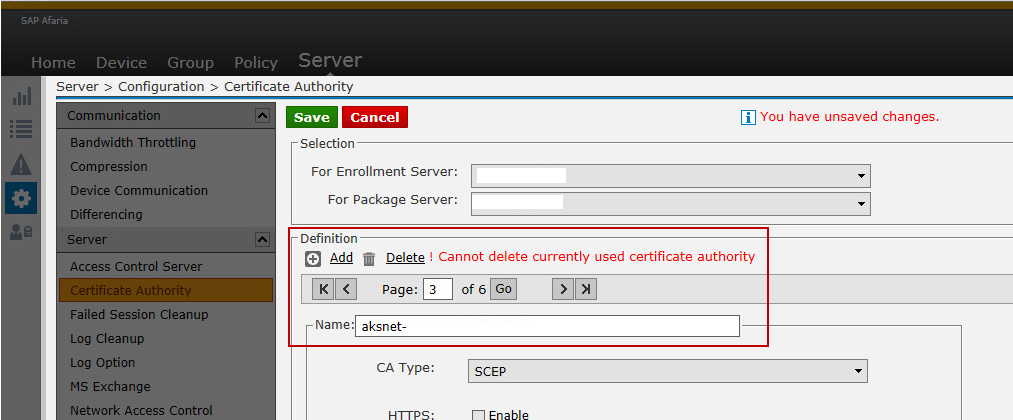Expand the CA Type SCEP dropdown

[x=667, y=371]
